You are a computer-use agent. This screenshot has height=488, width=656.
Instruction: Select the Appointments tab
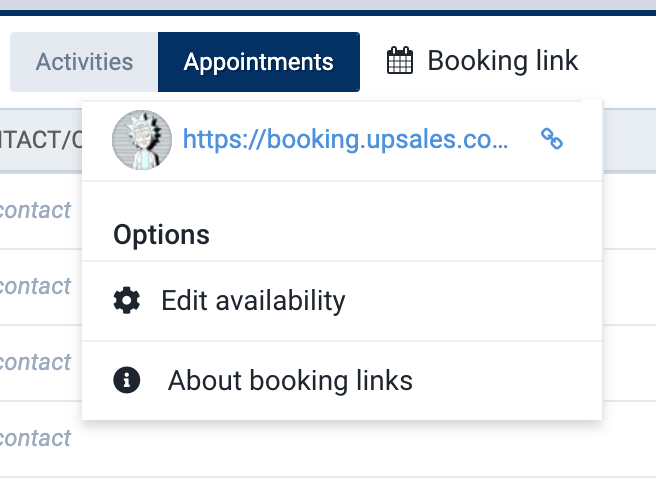(x=259, y=62)
